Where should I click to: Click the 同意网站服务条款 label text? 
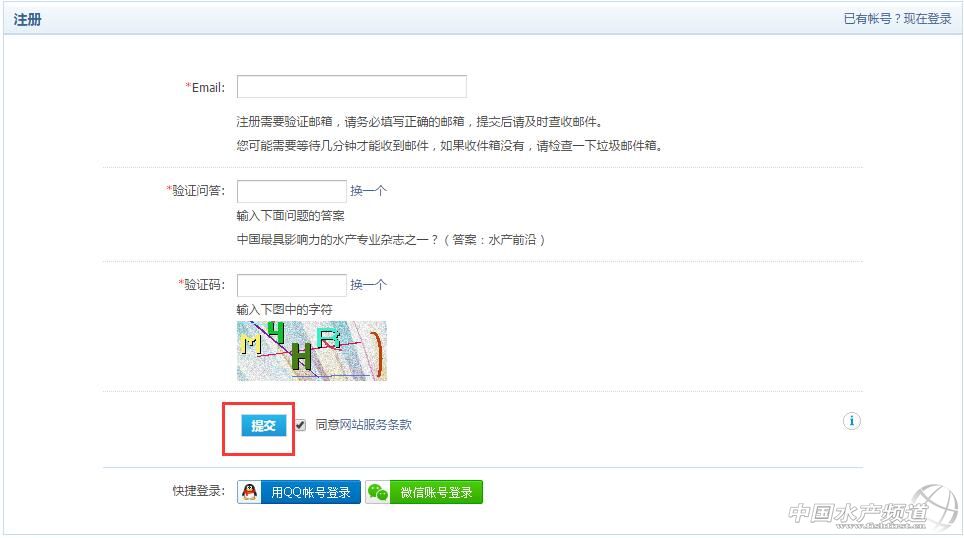(x=363, y=425)
